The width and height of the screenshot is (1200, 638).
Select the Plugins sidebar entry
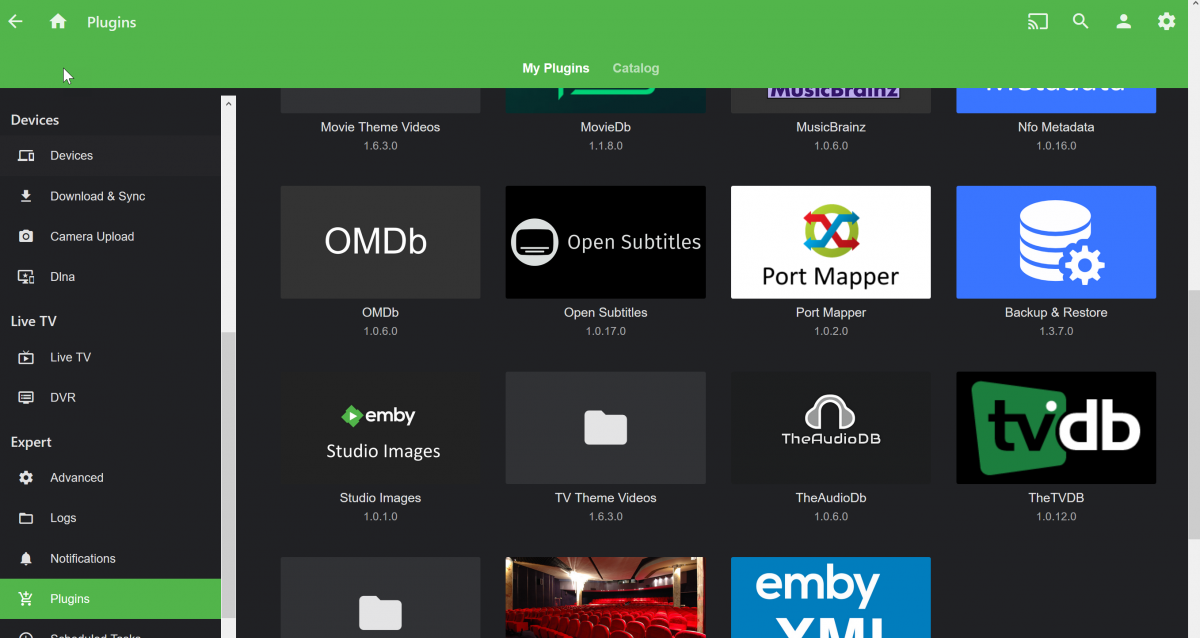point(110,599)
